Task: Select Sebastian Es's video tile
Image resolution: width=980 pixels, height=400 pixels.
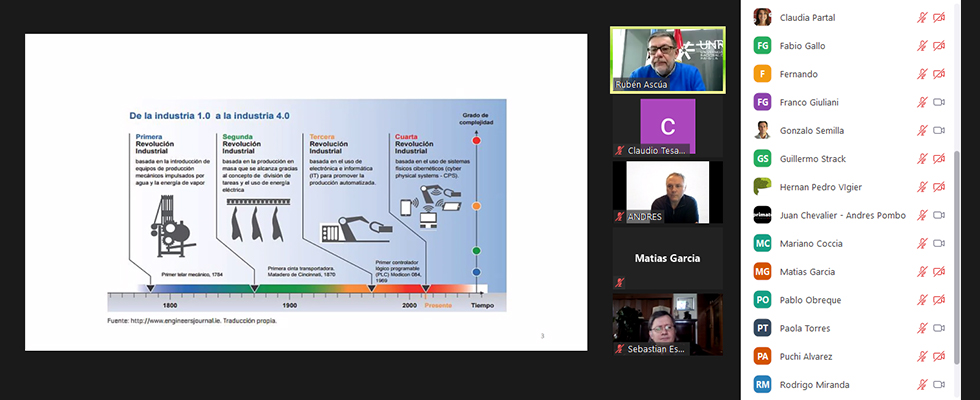Action: (x=668, y=324)
